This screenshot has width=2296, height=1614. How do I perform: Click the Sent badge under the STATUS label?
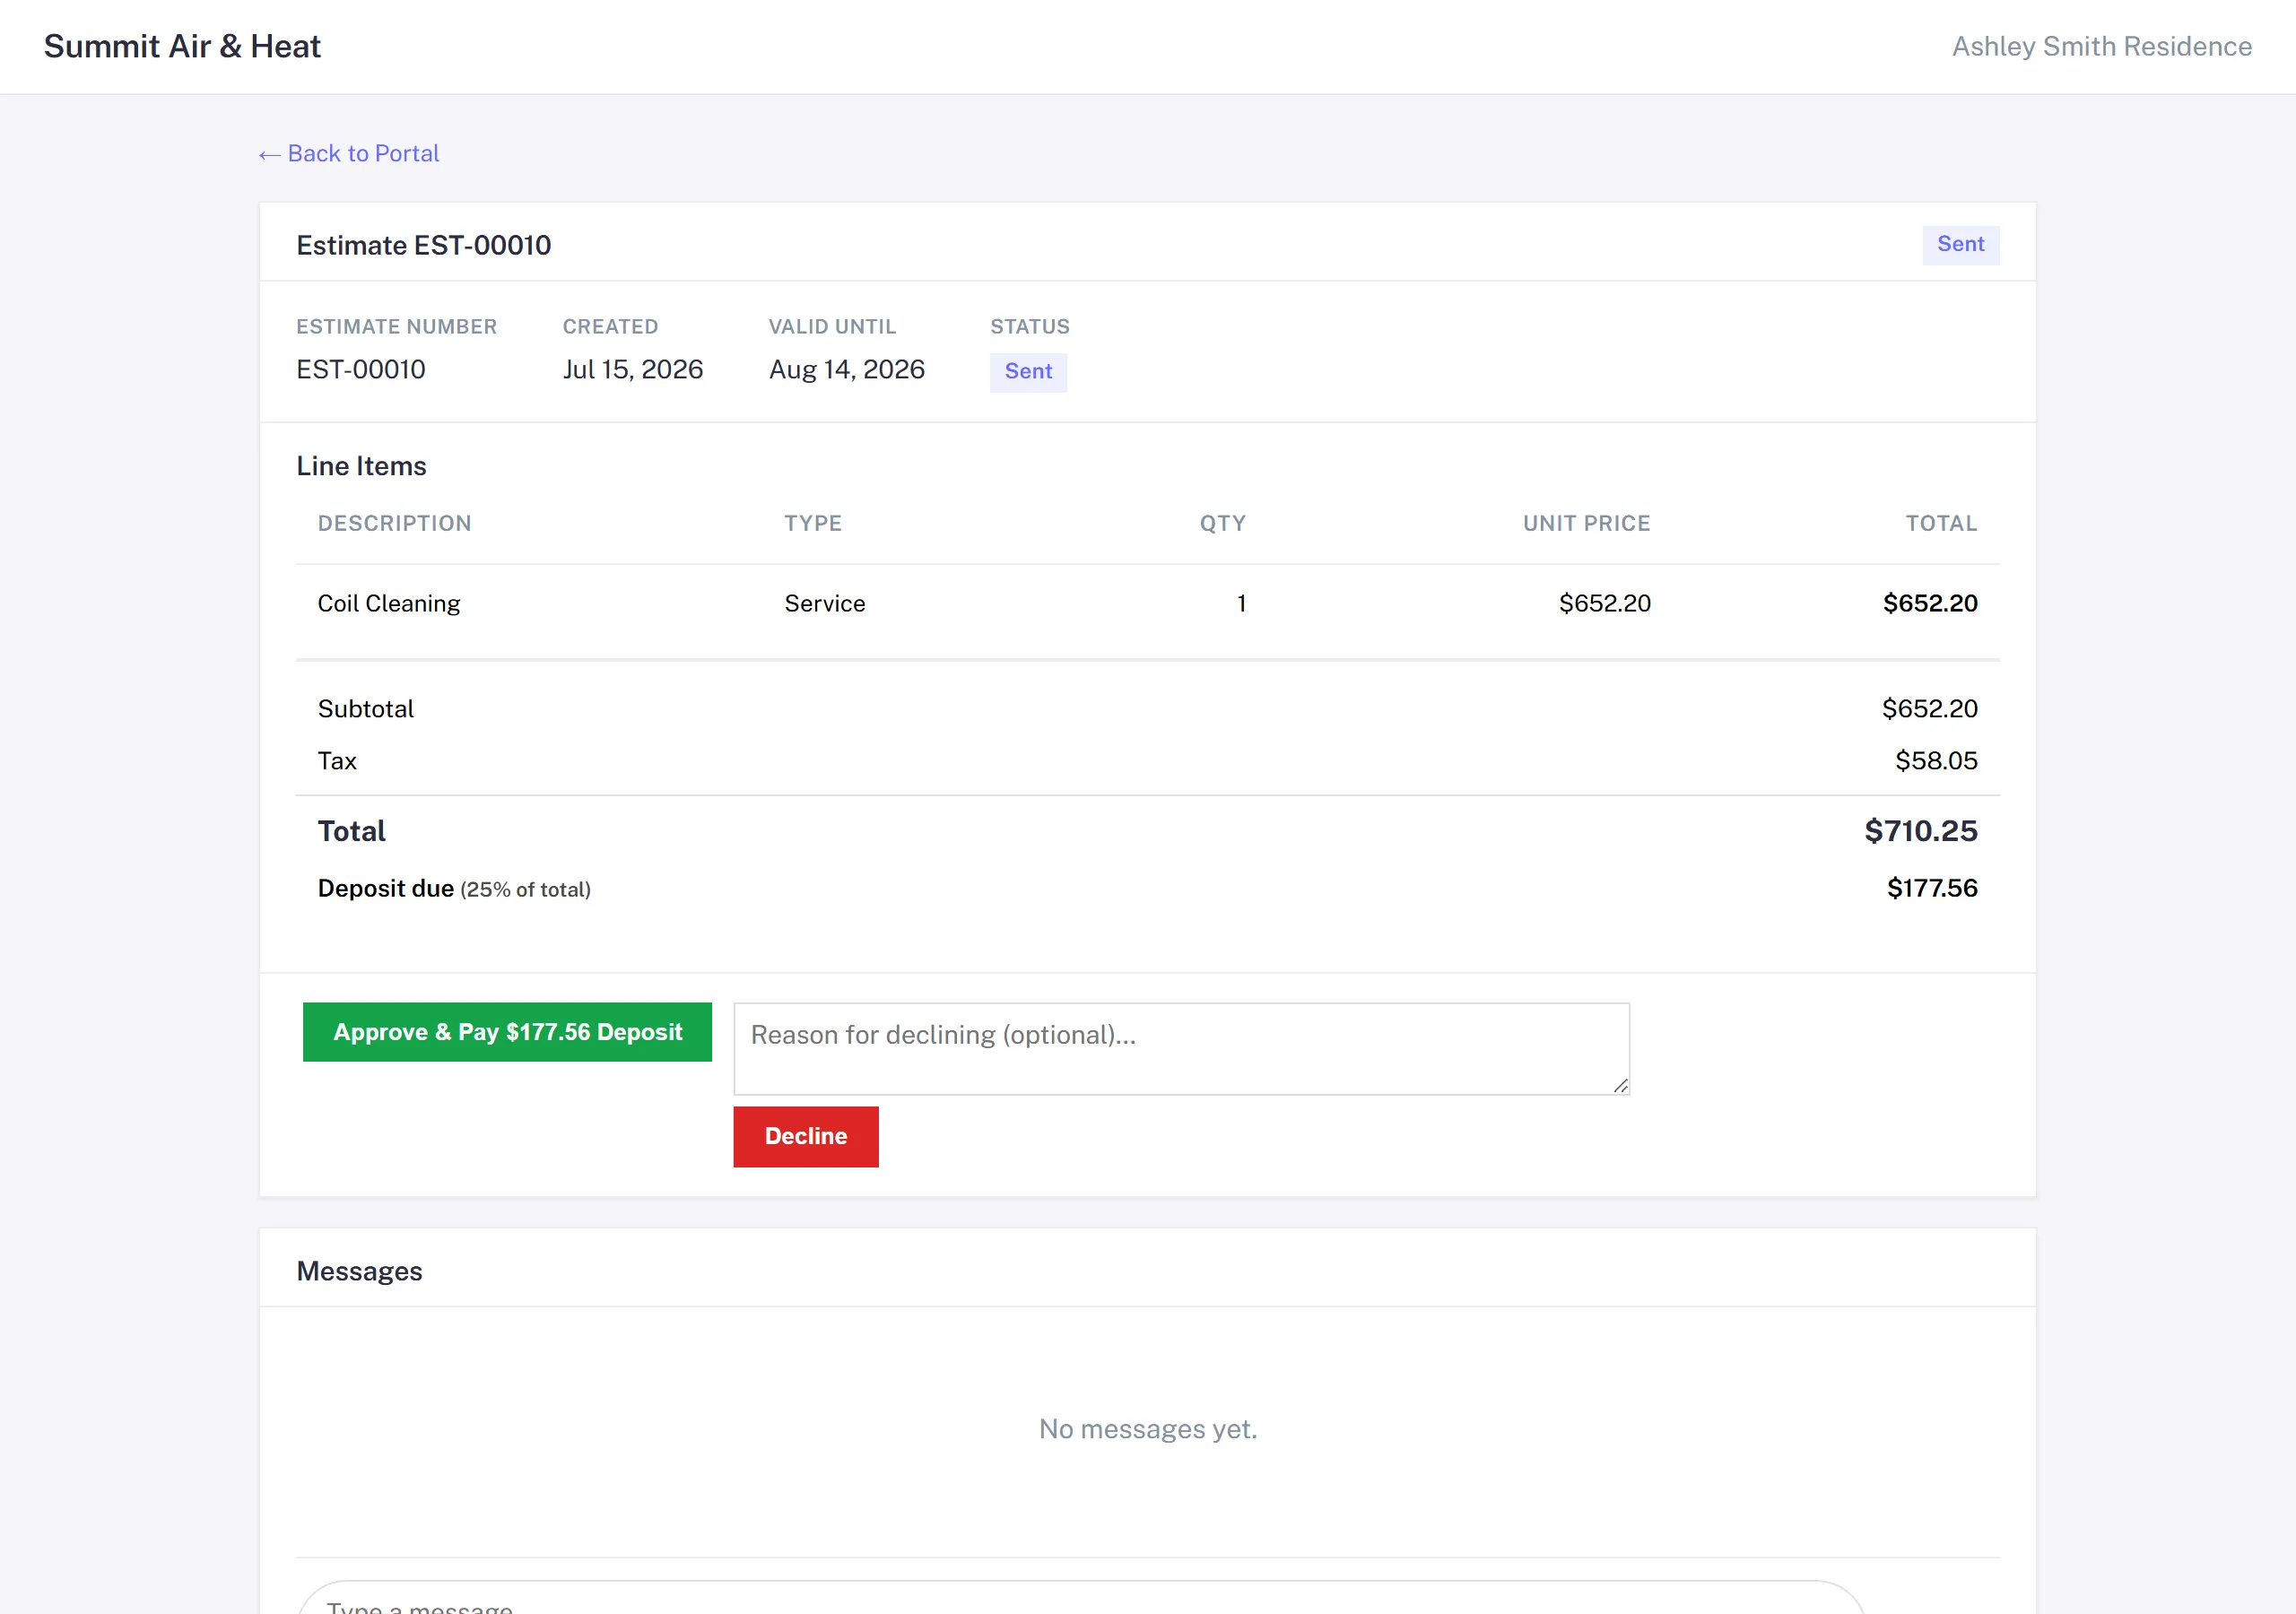(1028, 371)
